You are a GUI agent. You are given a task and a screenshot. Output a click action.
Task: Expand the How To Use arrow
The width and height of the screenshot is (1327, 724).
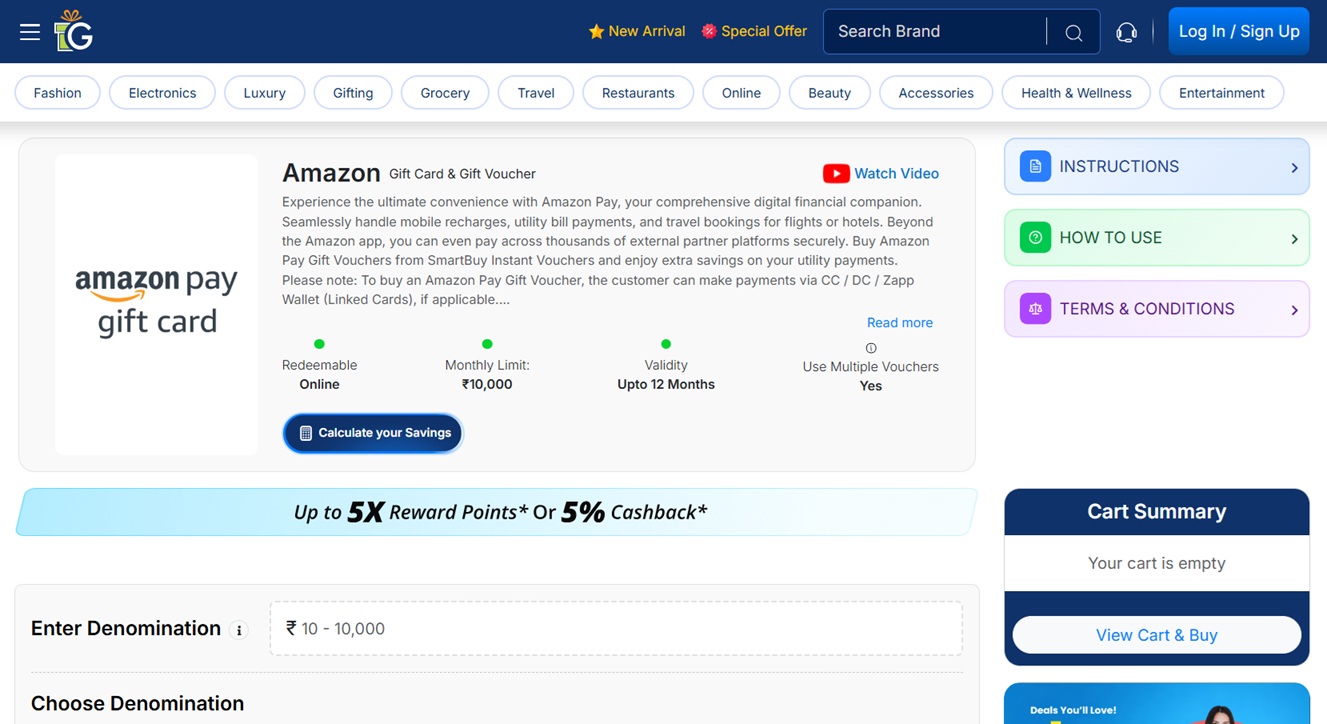[x=1294, y=239]
